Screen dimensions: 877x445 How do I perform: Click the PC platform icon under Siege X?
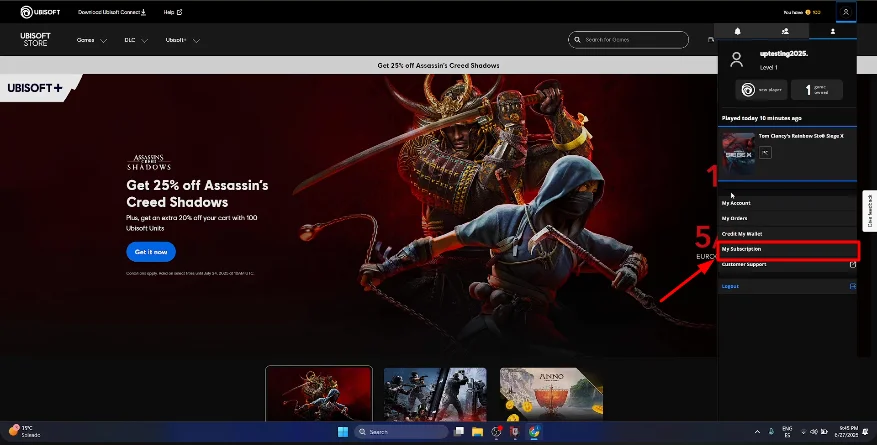click(765, 152)
